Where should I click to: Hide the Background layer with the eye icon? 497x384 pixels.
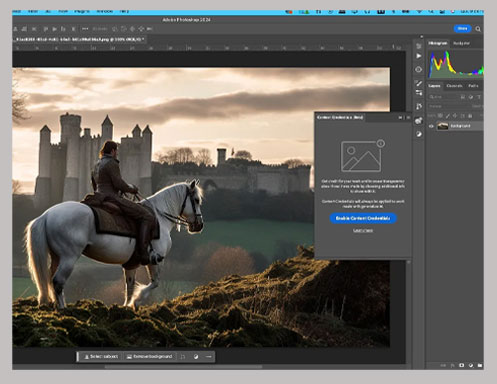[431, 126]
